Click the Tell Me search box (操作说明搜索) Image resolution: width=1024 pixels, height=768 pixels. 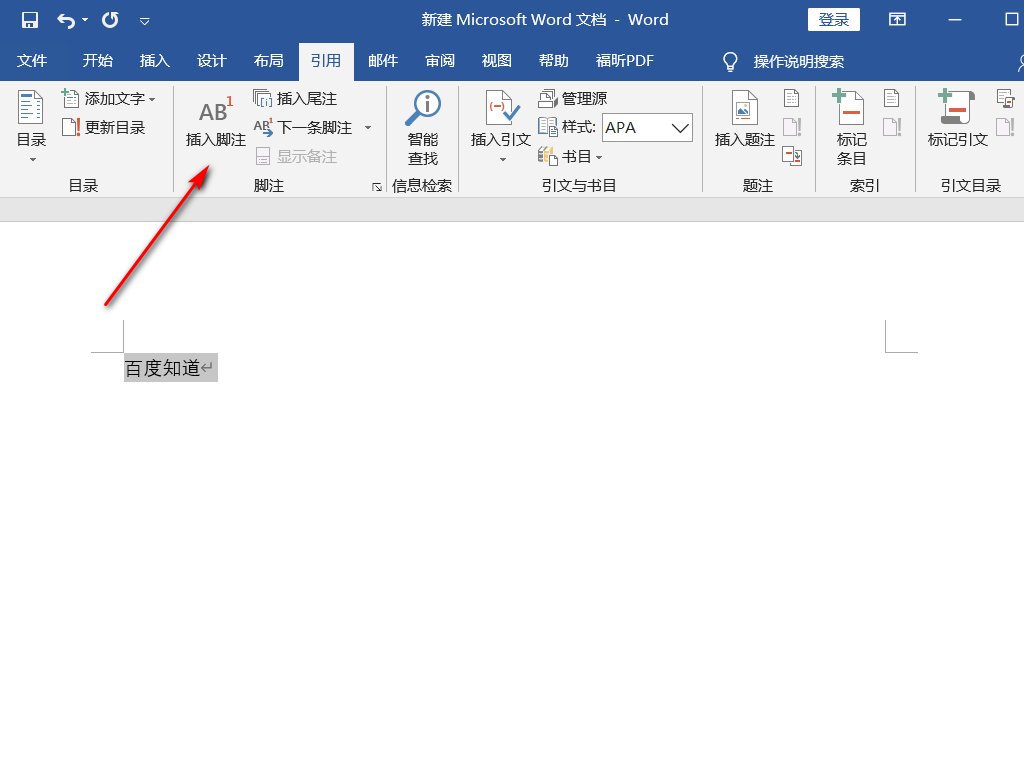click(798, 62)
